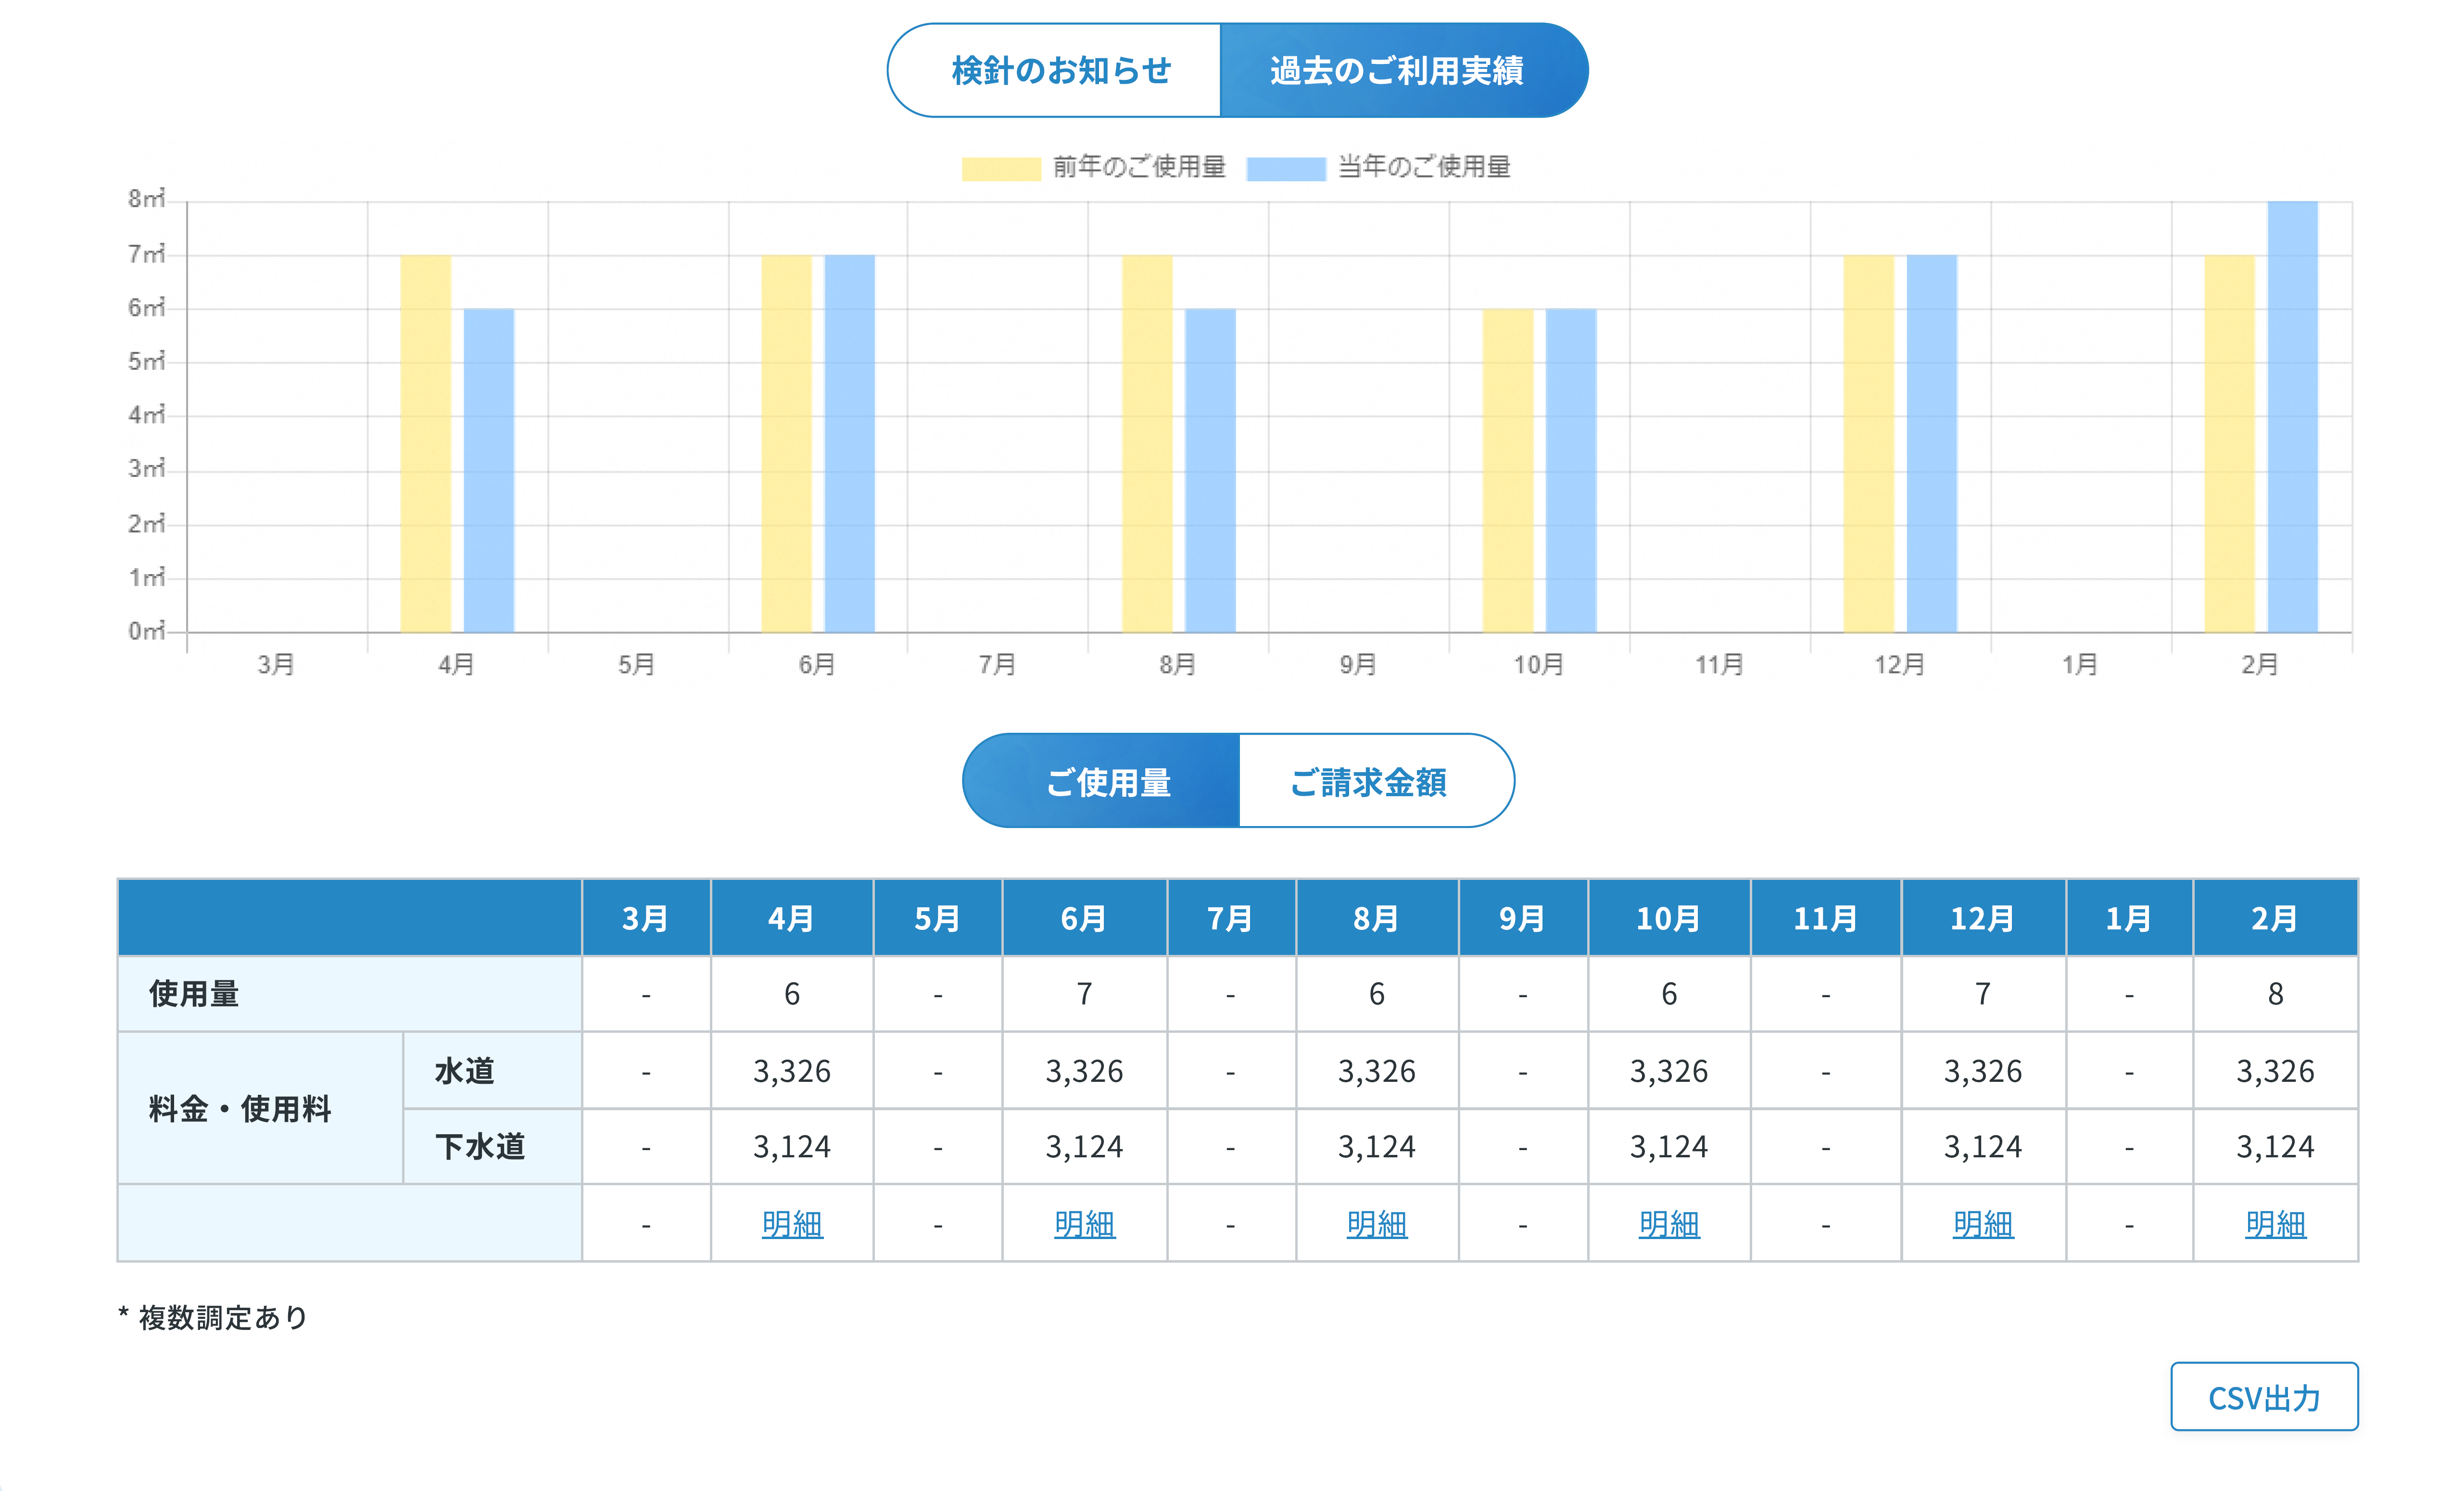Click blue current-year bar for 6月
The height and width of the screenshot is (1491, 2464).
click(850, 444)
